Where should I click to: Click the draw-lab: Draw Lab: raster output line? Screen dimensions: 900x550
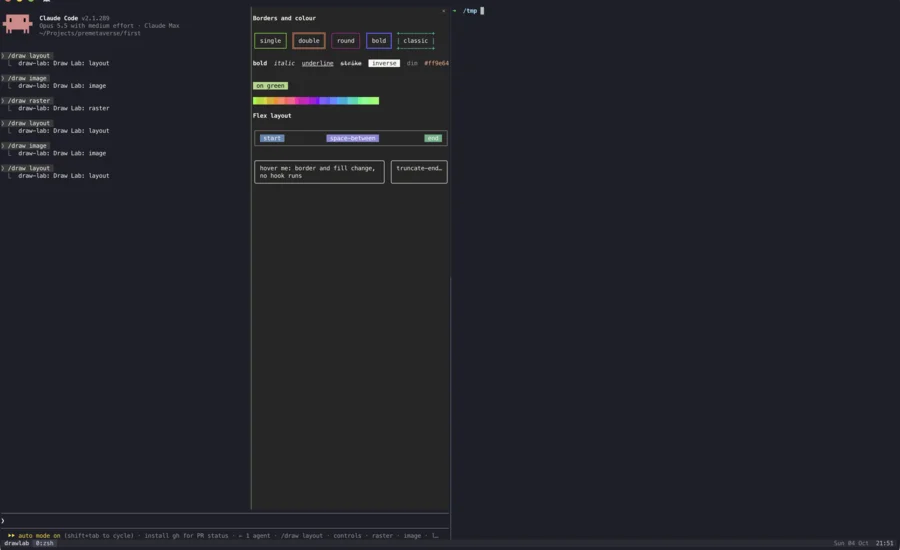pos(64,108)
